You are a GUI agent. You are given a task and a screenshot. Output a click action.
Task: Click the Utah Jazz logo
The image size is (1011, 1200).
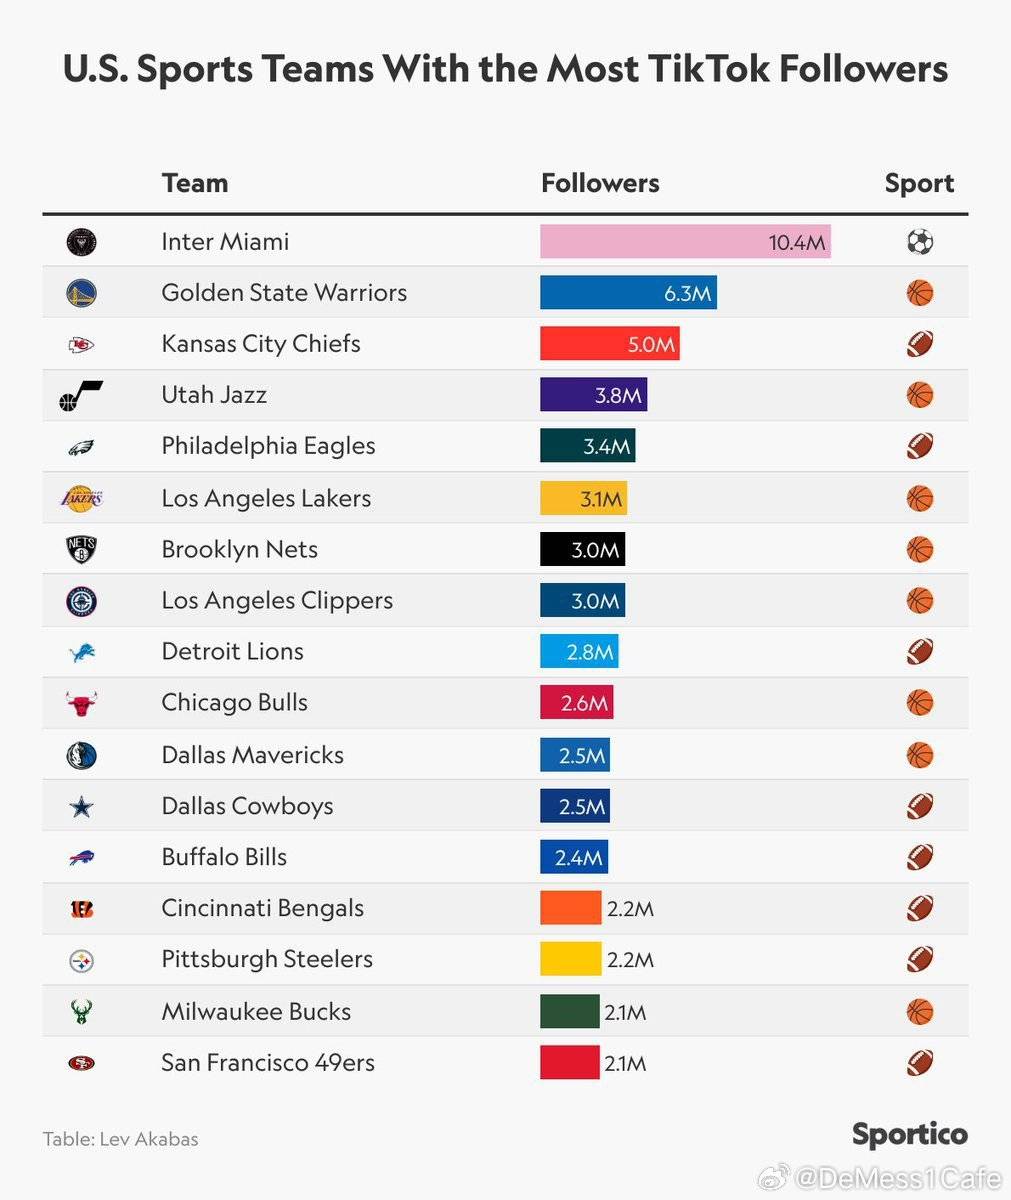(x=81, y=396)
